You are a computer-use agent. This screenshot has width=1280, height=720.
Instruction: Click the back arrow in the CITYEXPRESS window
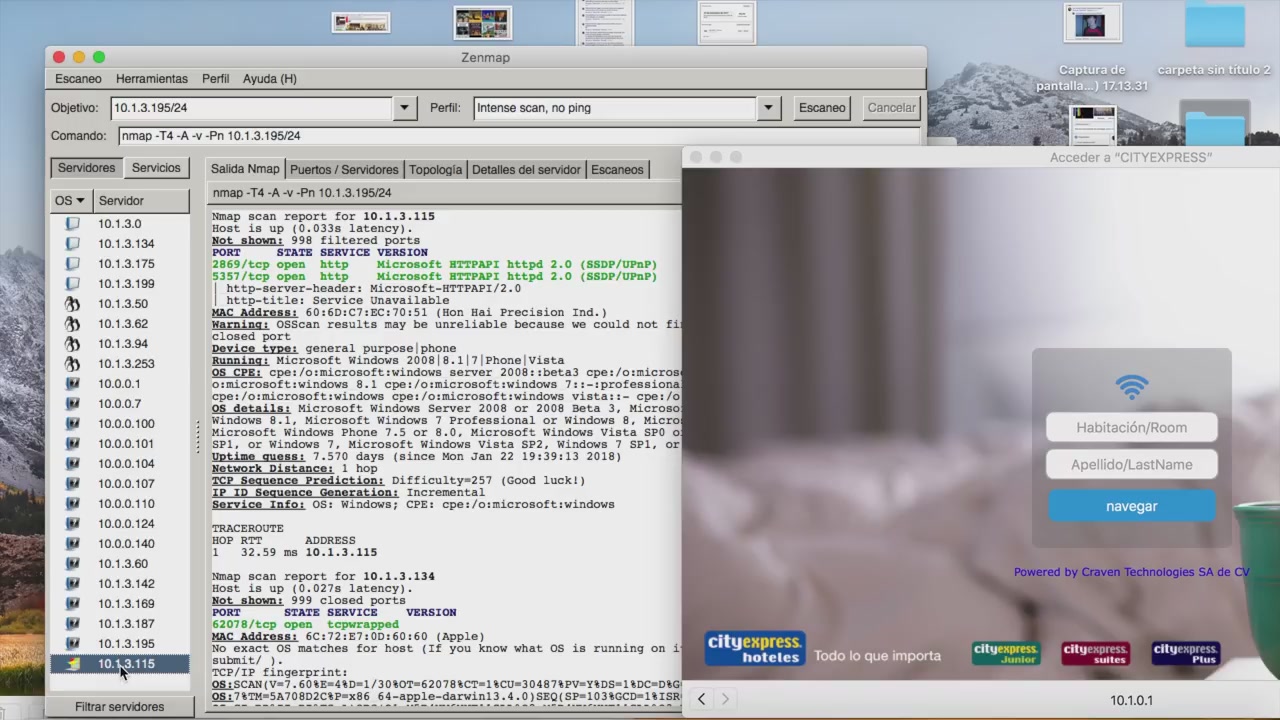tap(701, 699)
